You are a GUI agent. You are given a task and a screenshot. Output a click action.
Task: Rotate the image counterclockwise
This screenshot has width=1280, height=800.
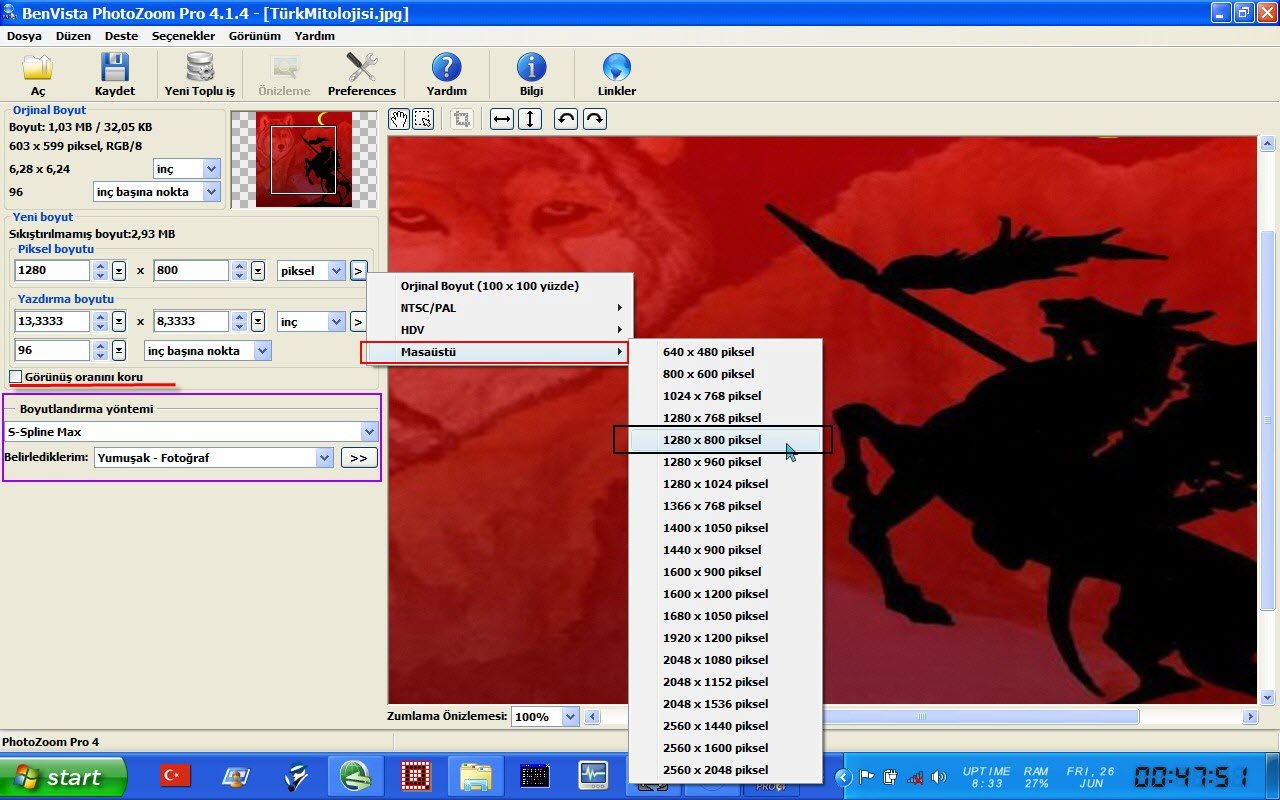tap(566, 119)
